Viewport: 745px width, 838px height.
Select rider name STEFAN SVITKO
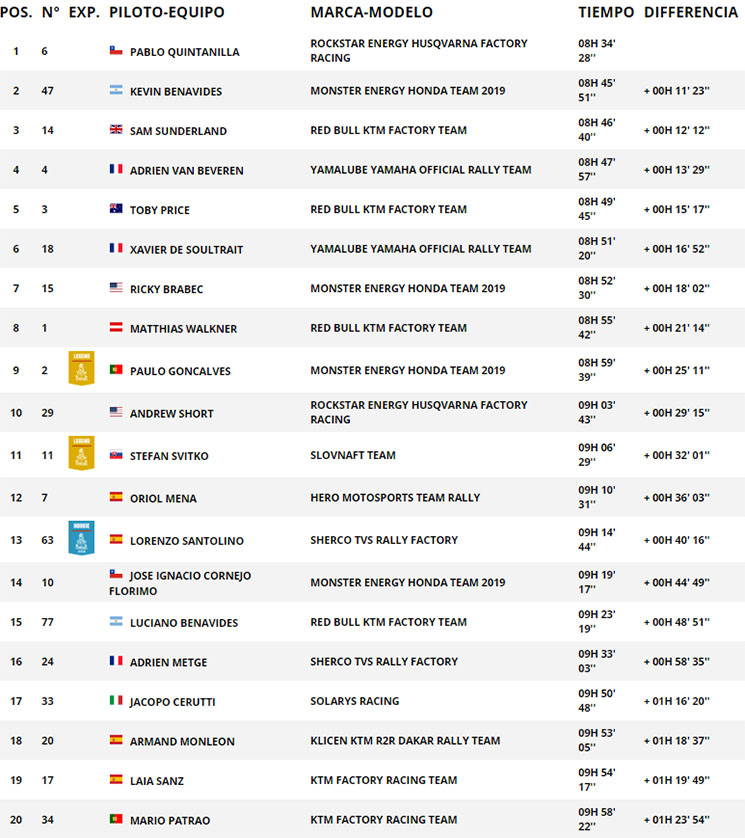tap(169, 456)
